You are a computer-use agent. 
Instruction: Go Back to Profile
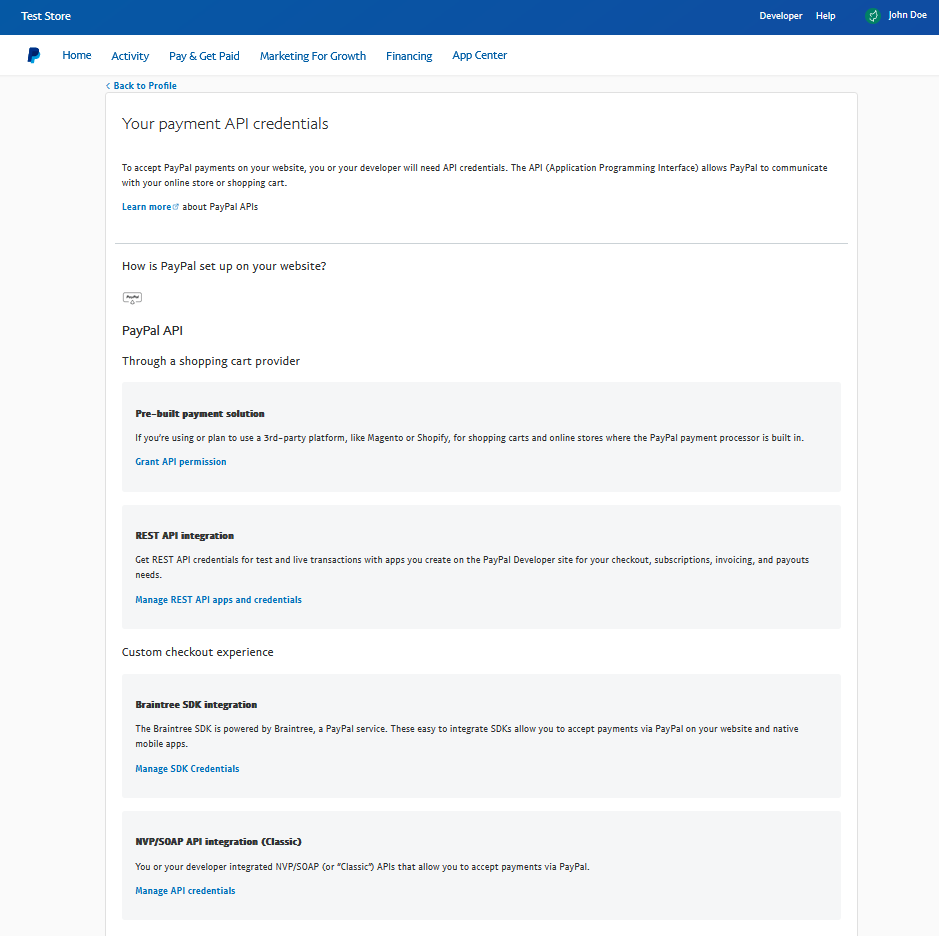(x=145, y=86)
